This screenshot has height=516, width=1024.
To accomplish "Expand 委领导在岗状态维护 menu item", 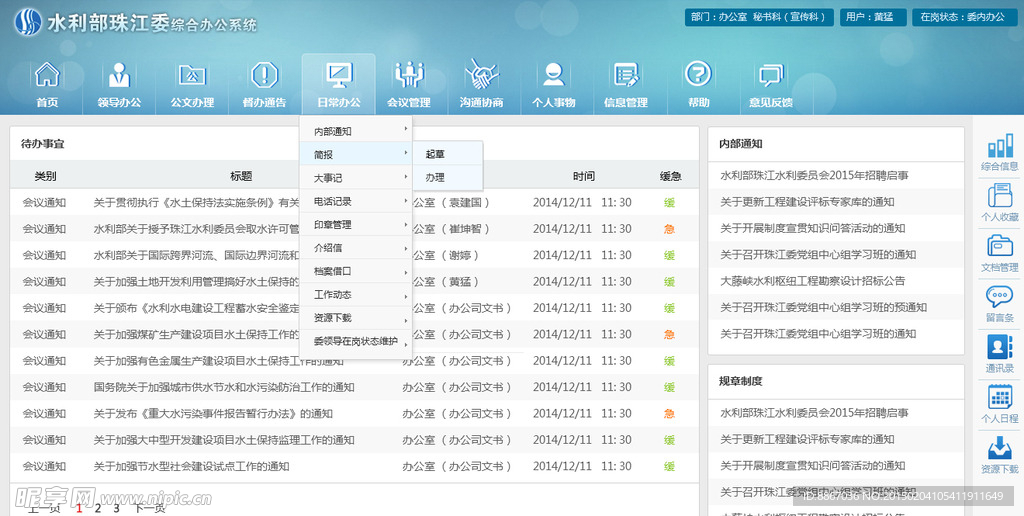I will [x=356, y=341].
